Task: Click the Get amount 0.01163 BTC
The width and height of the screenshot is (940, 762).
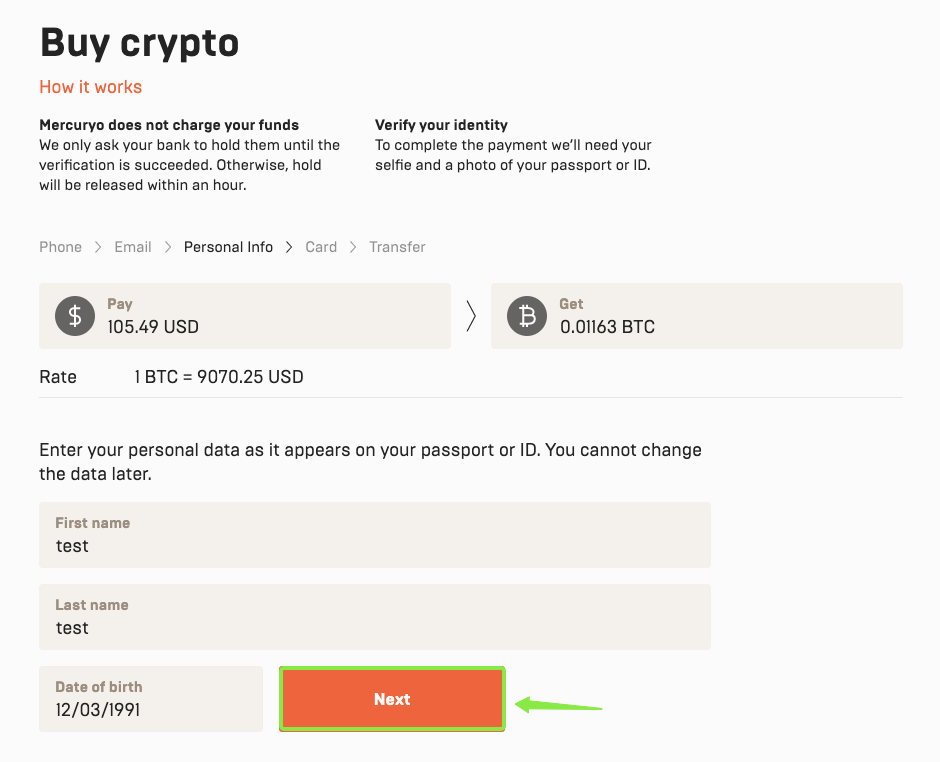Action: pyautogui.click(x=606, y=326)
